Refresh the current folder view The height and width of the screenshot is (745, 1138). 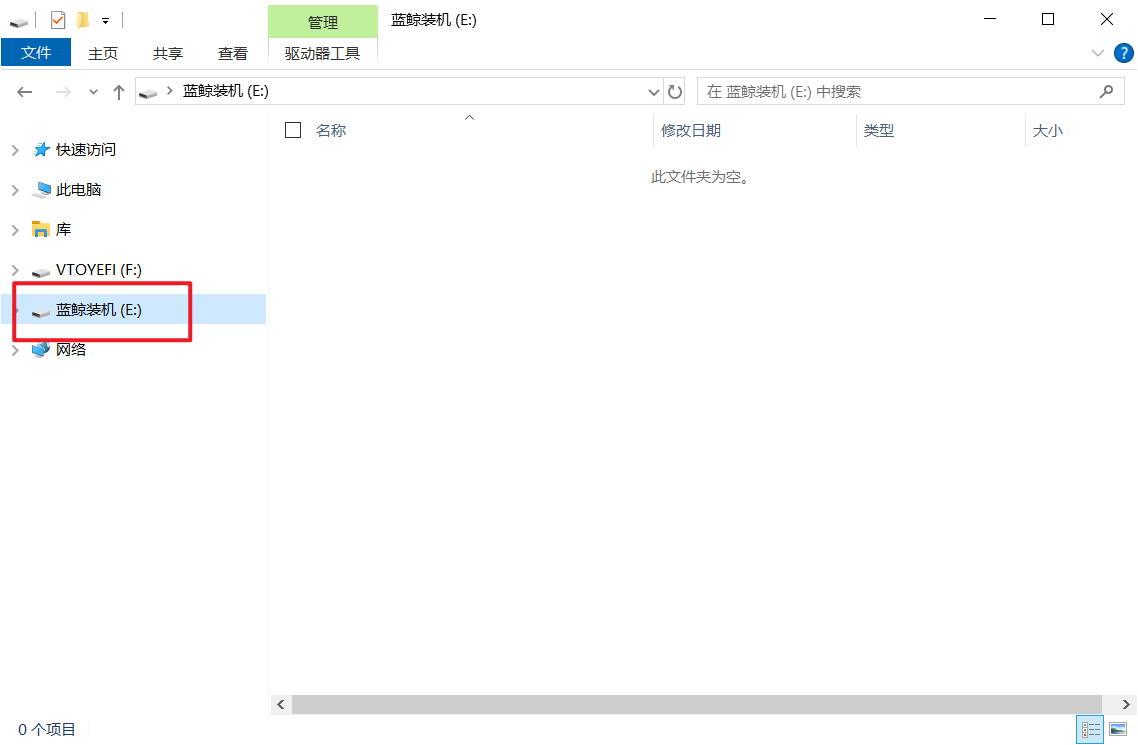pos(675,92)
